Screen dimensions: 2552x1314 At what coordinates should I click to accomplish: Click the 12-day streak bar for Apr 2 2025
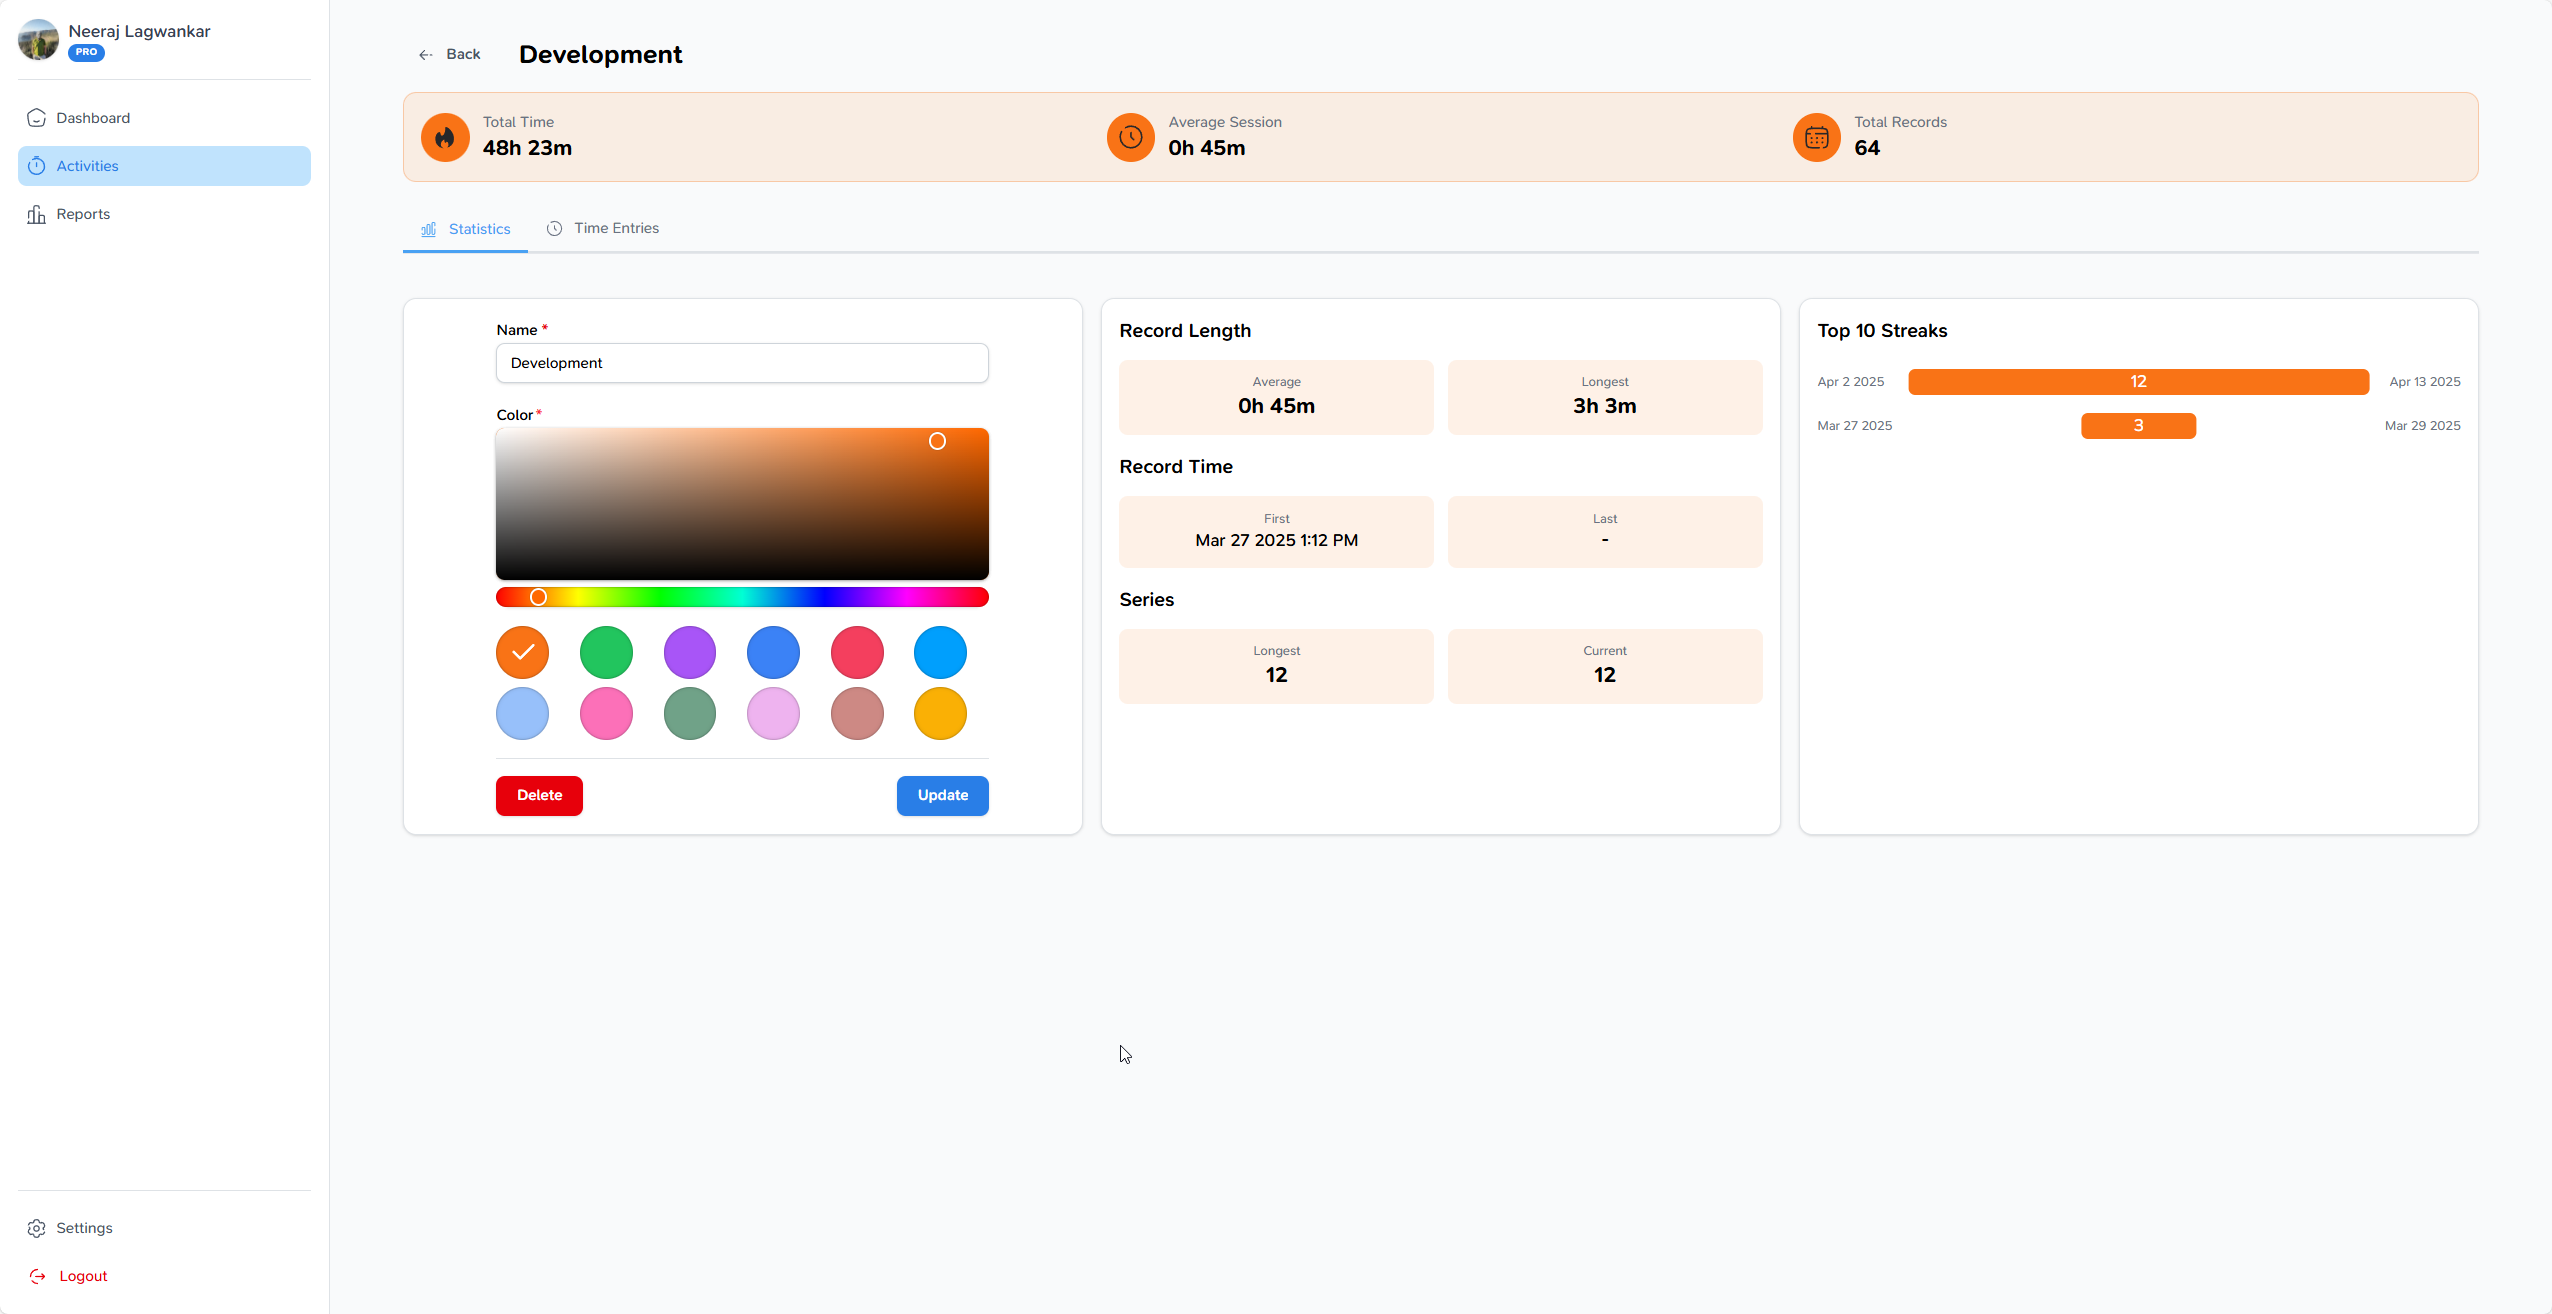[2138, 381]
